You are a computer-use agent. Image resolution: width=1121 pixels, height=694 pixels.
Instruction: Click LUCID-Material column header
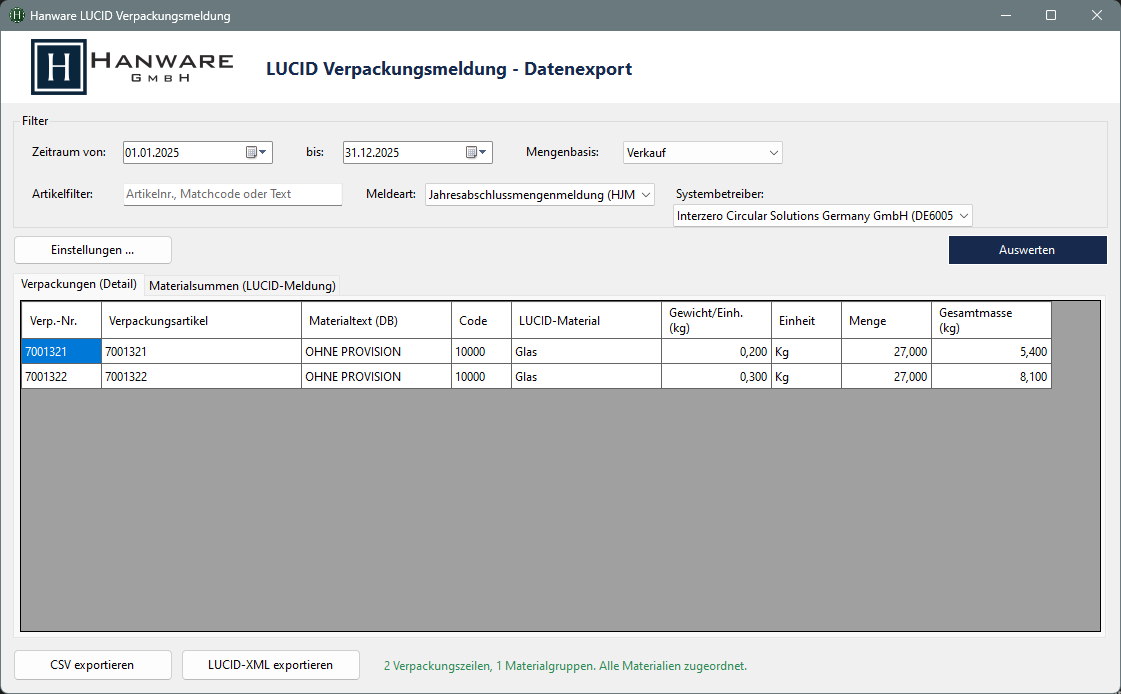(587, 320)
